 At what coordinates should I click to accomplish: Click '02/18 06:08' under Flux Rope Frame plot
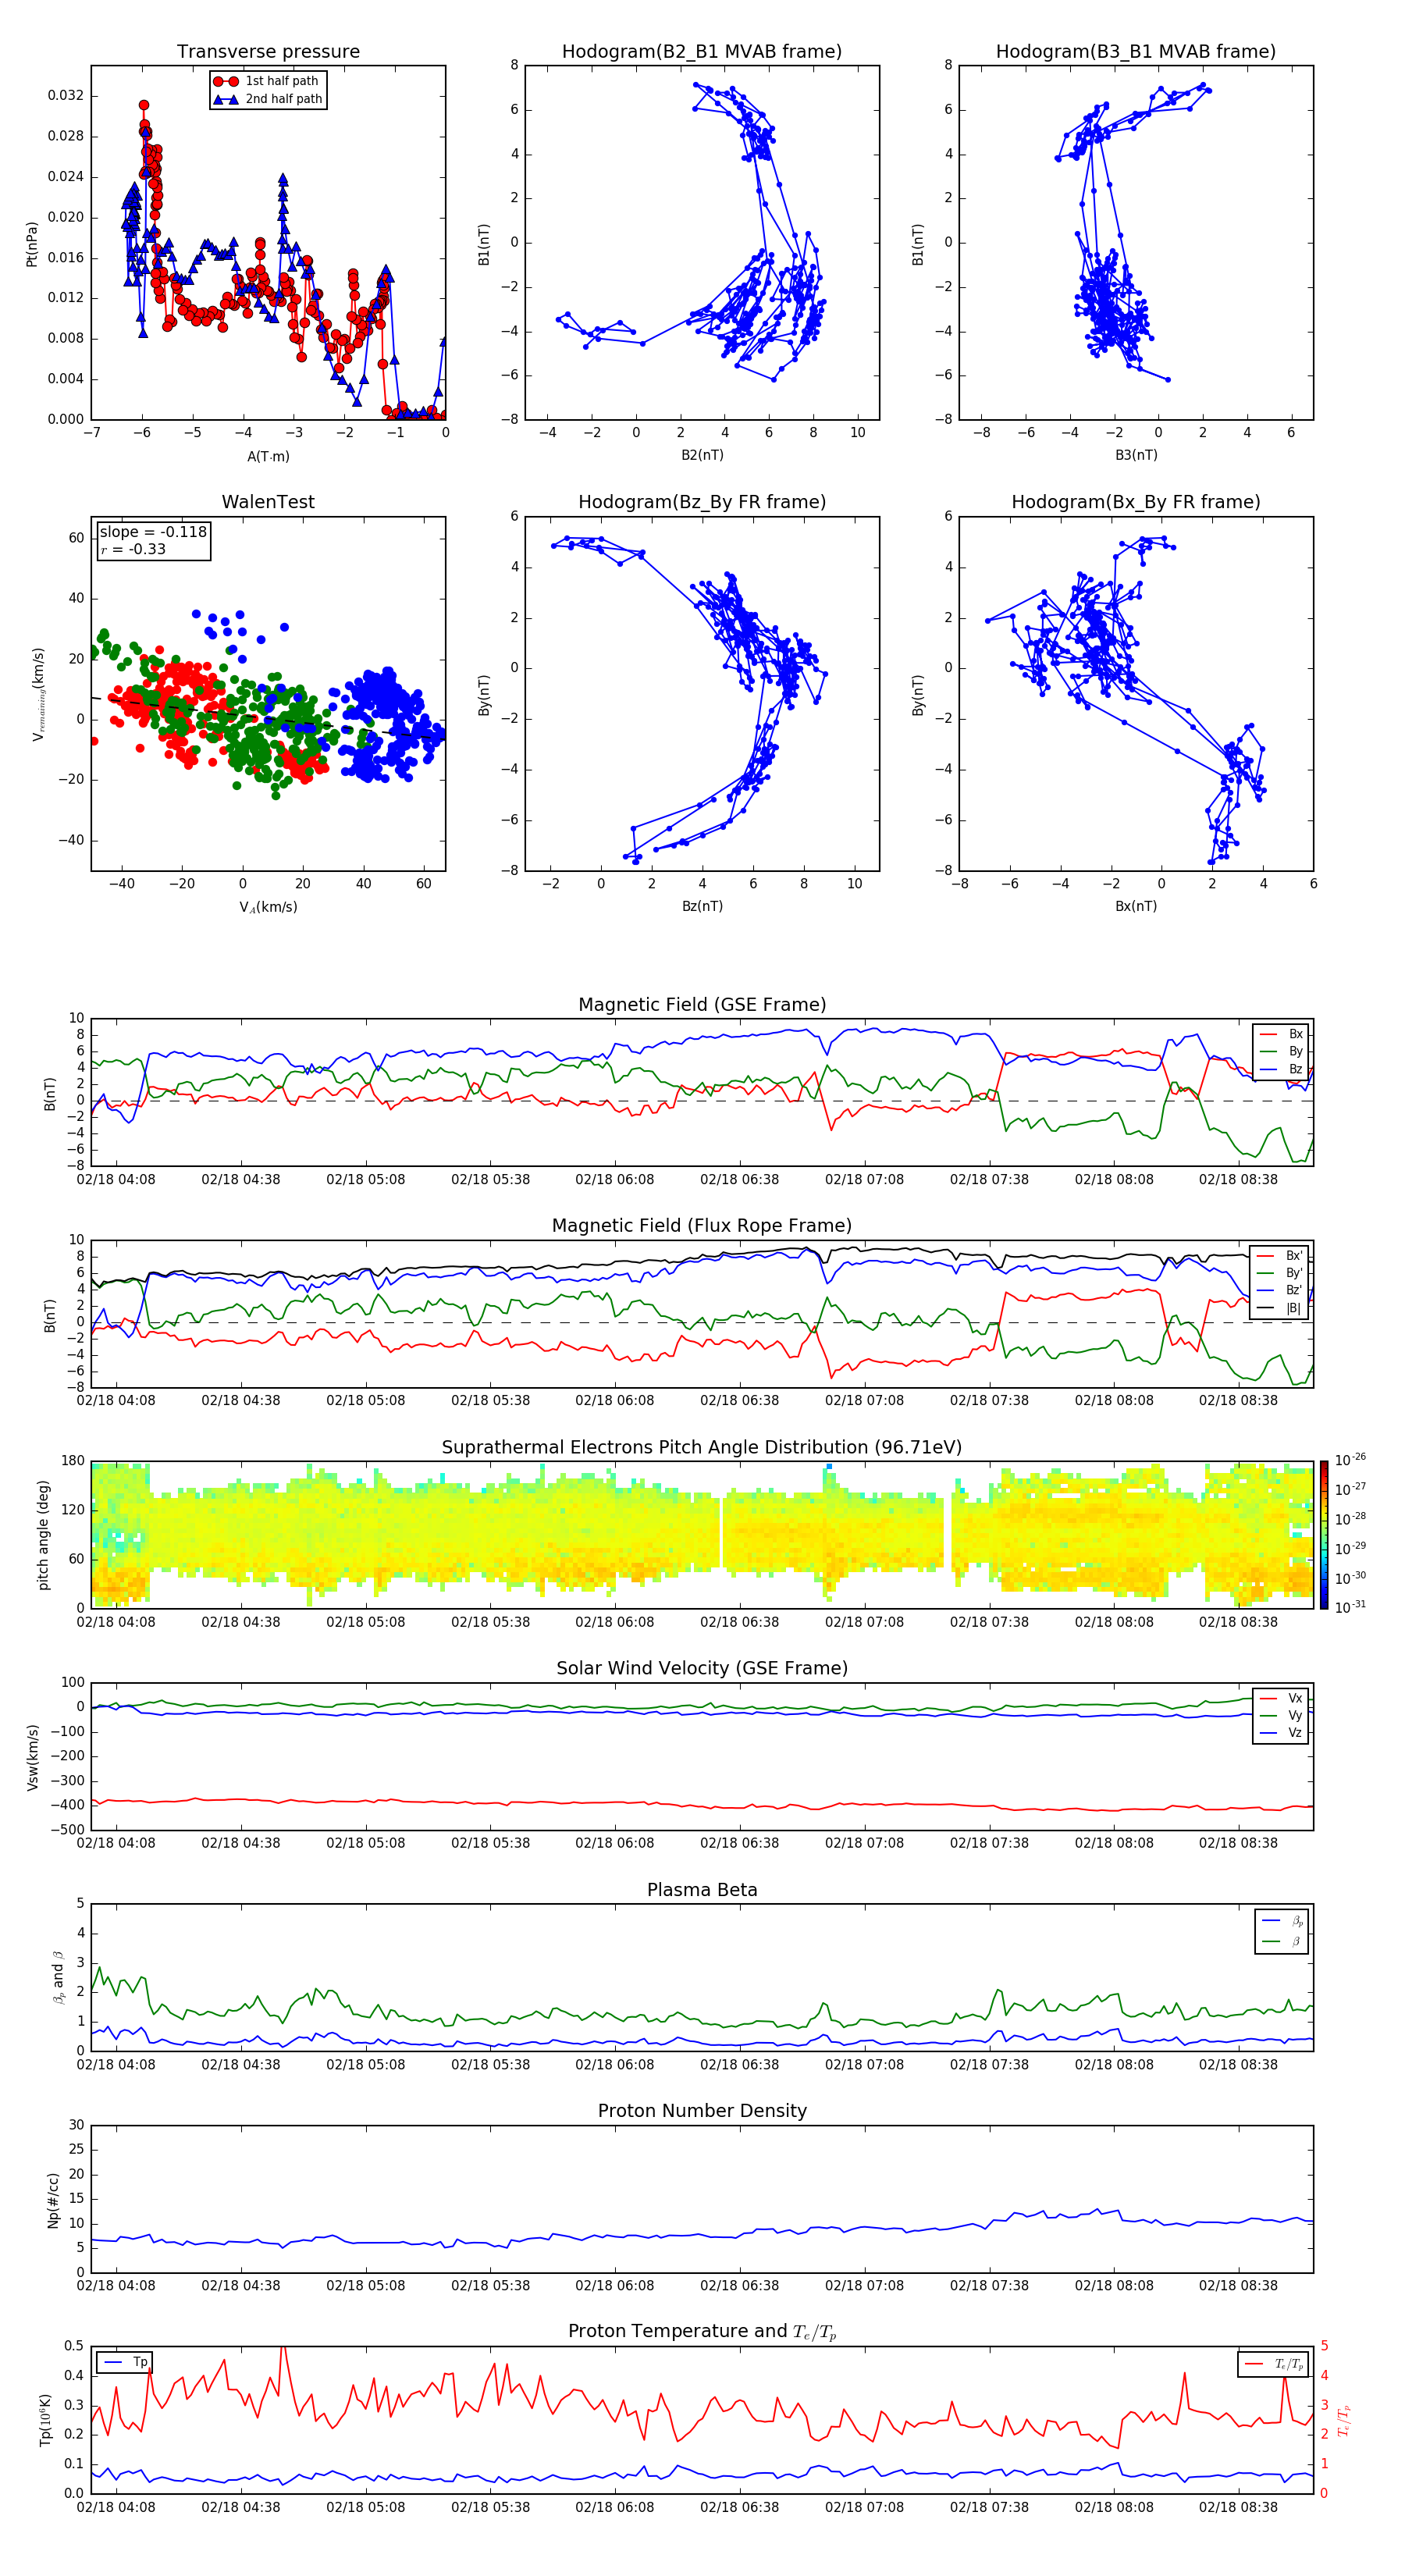(x=615, y=1401)
